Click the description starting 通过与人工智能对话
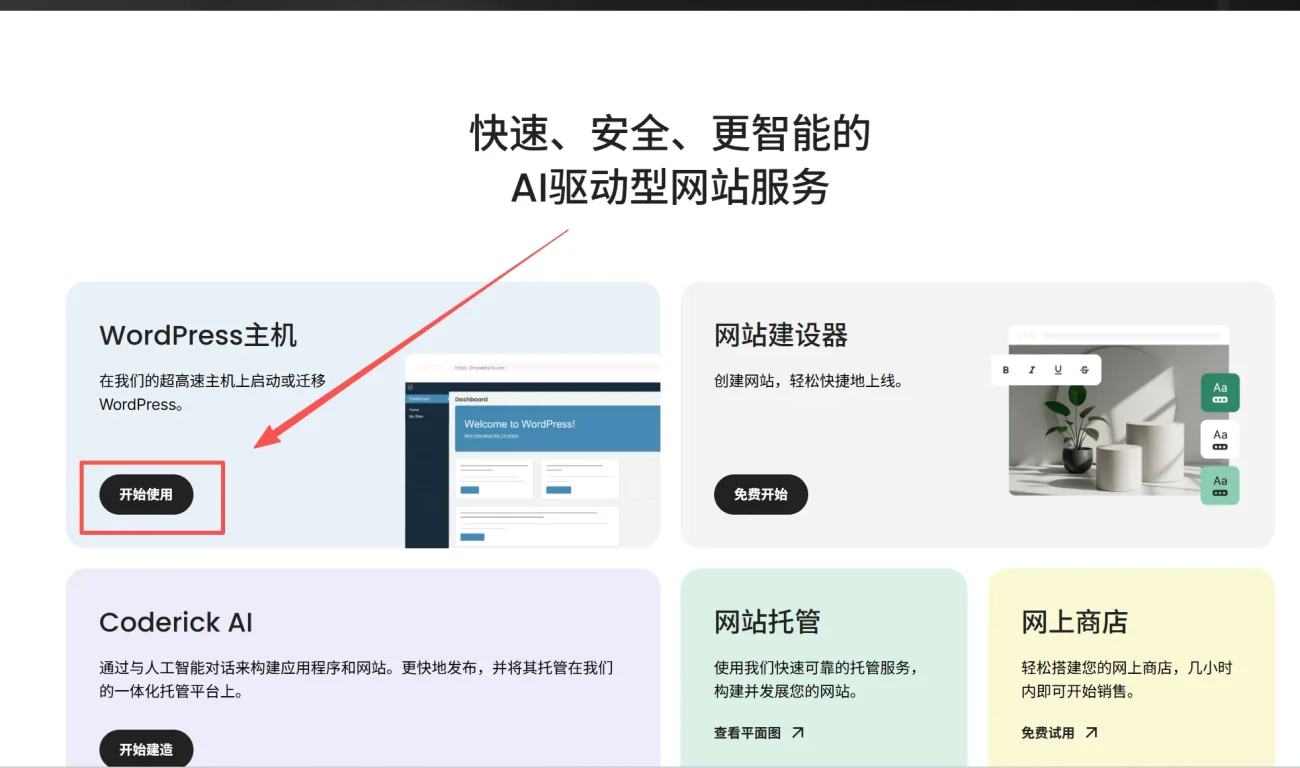Viewport: 1300px width, 768px height. click(356, 679)
